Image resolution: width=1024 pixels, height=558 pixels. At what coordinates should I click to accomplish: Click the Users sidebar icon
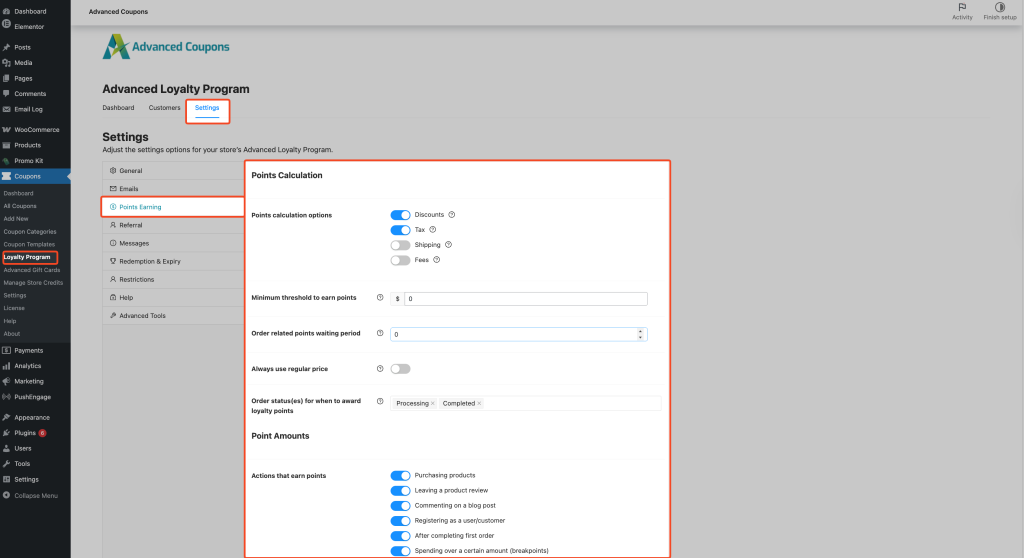(7, 448)
